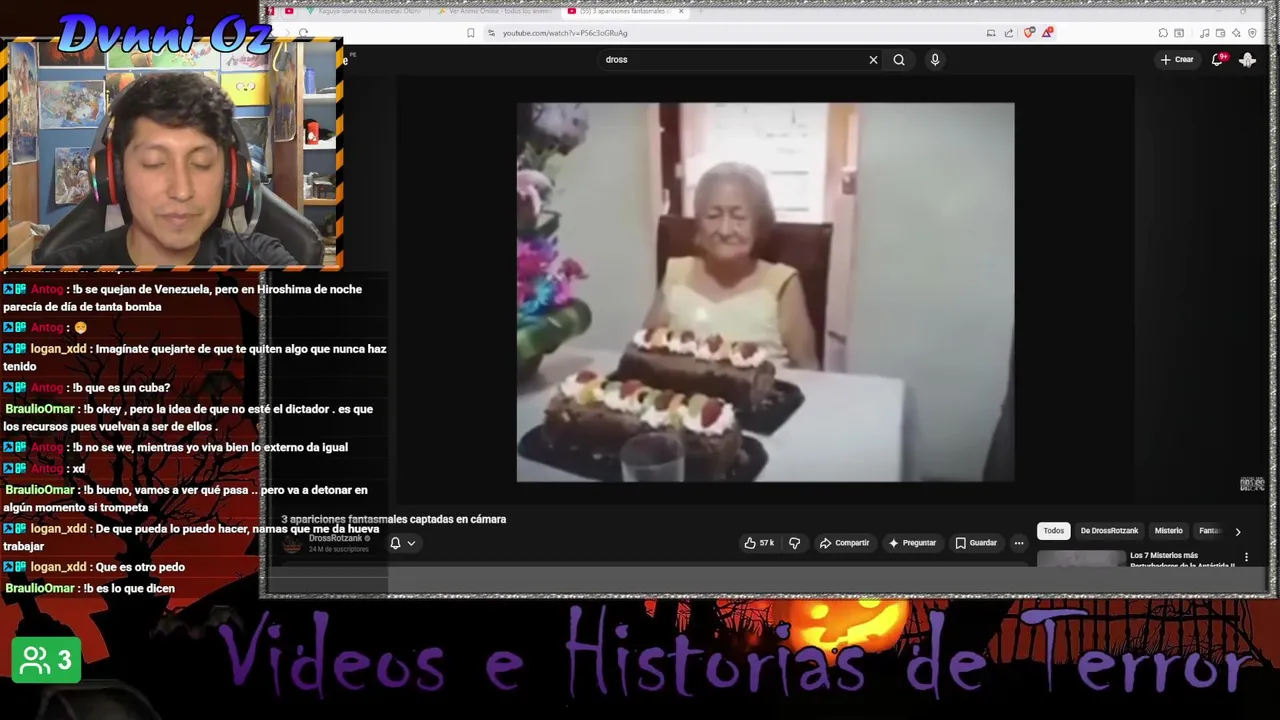Click chat username logan_xdd on Imagínate message
This screenshot has height=720, width=1280.
(x=58, y=349)
